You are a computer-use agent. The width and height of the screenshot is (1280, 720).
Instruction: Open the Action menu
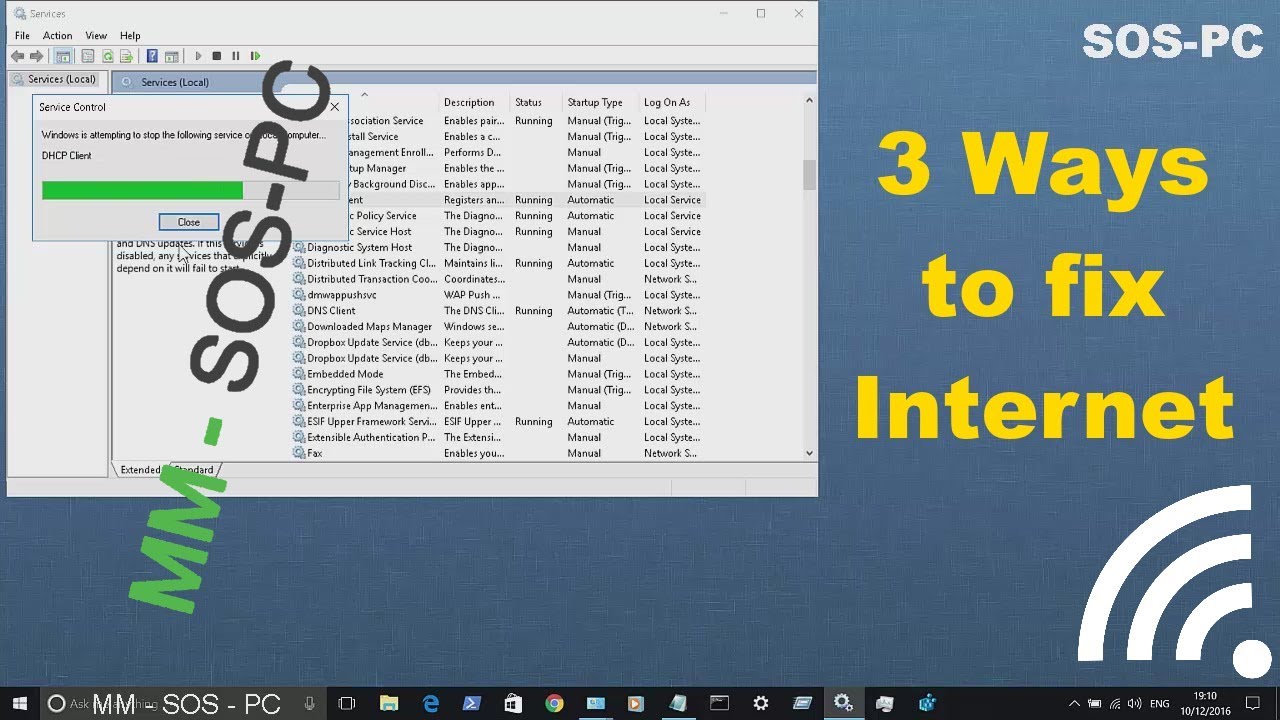(57, 35)
